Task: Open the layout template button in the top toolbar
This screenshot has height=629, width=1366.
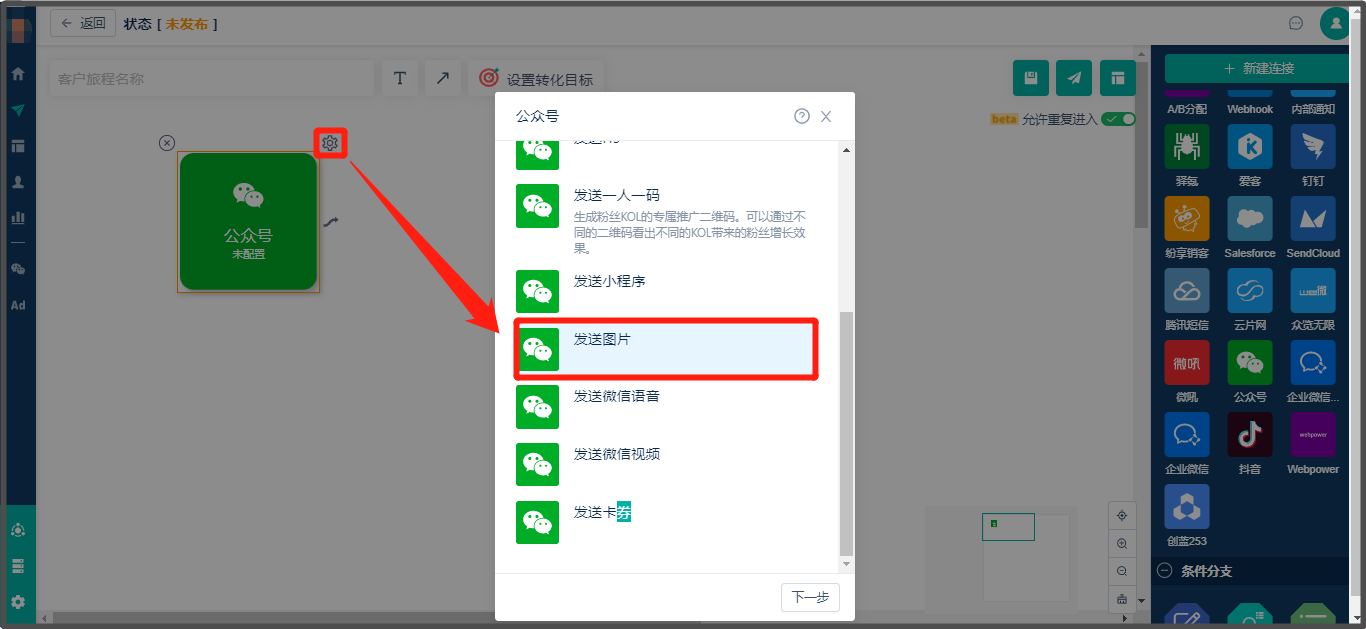Action: pos(1118,78)
